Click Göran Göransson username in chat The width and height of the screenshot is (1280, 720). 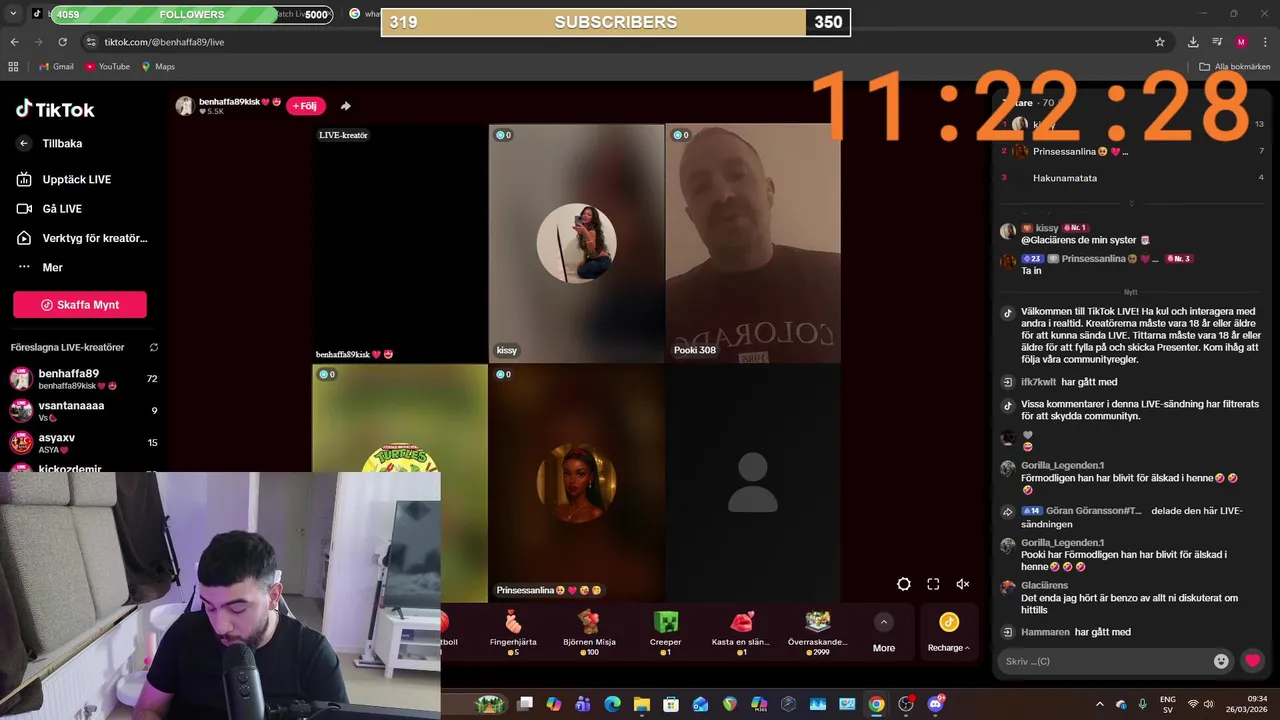point(1094,511)
